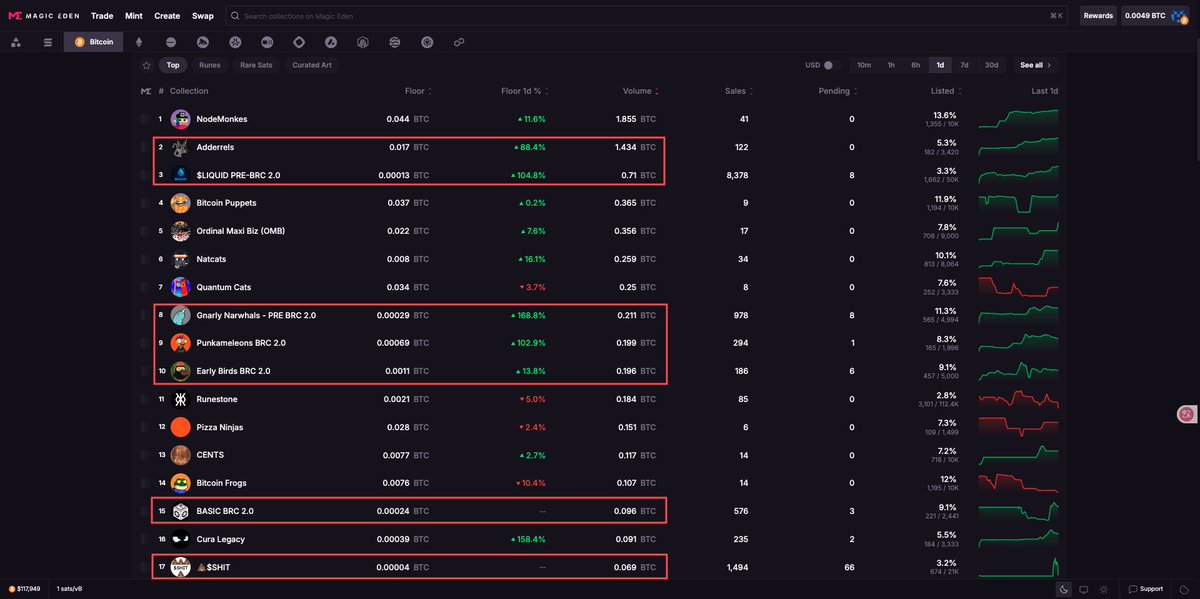Screen dimensions: 1200x599
Task: Tick the checkbox on Cura Legacy row
Action: (145, 539)
